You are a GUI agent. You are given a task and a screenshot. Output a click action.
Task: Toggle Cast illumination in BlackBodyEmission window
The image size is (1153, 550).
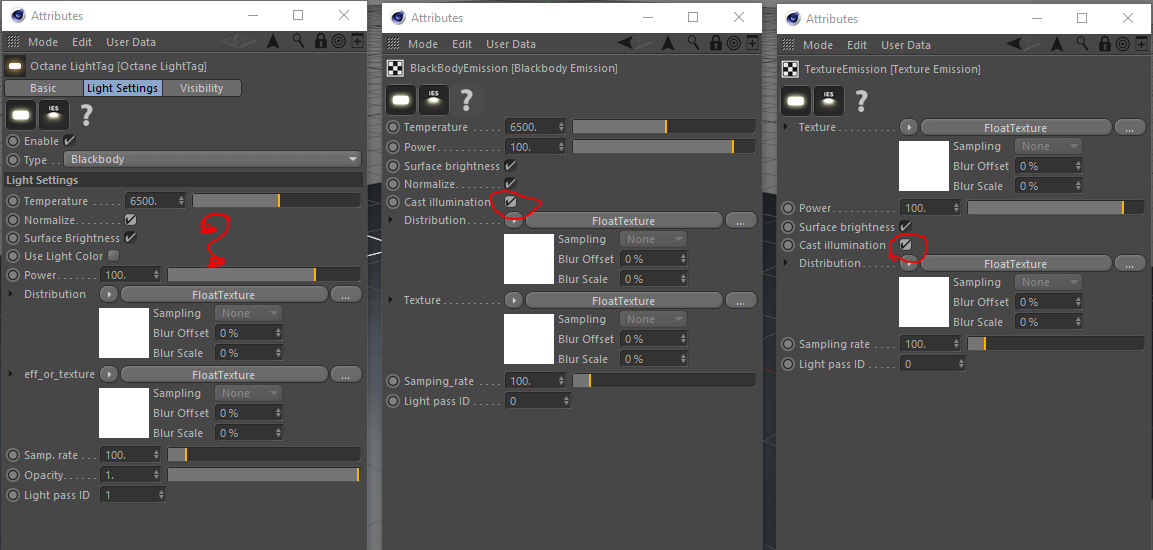[x=510, y=201]
